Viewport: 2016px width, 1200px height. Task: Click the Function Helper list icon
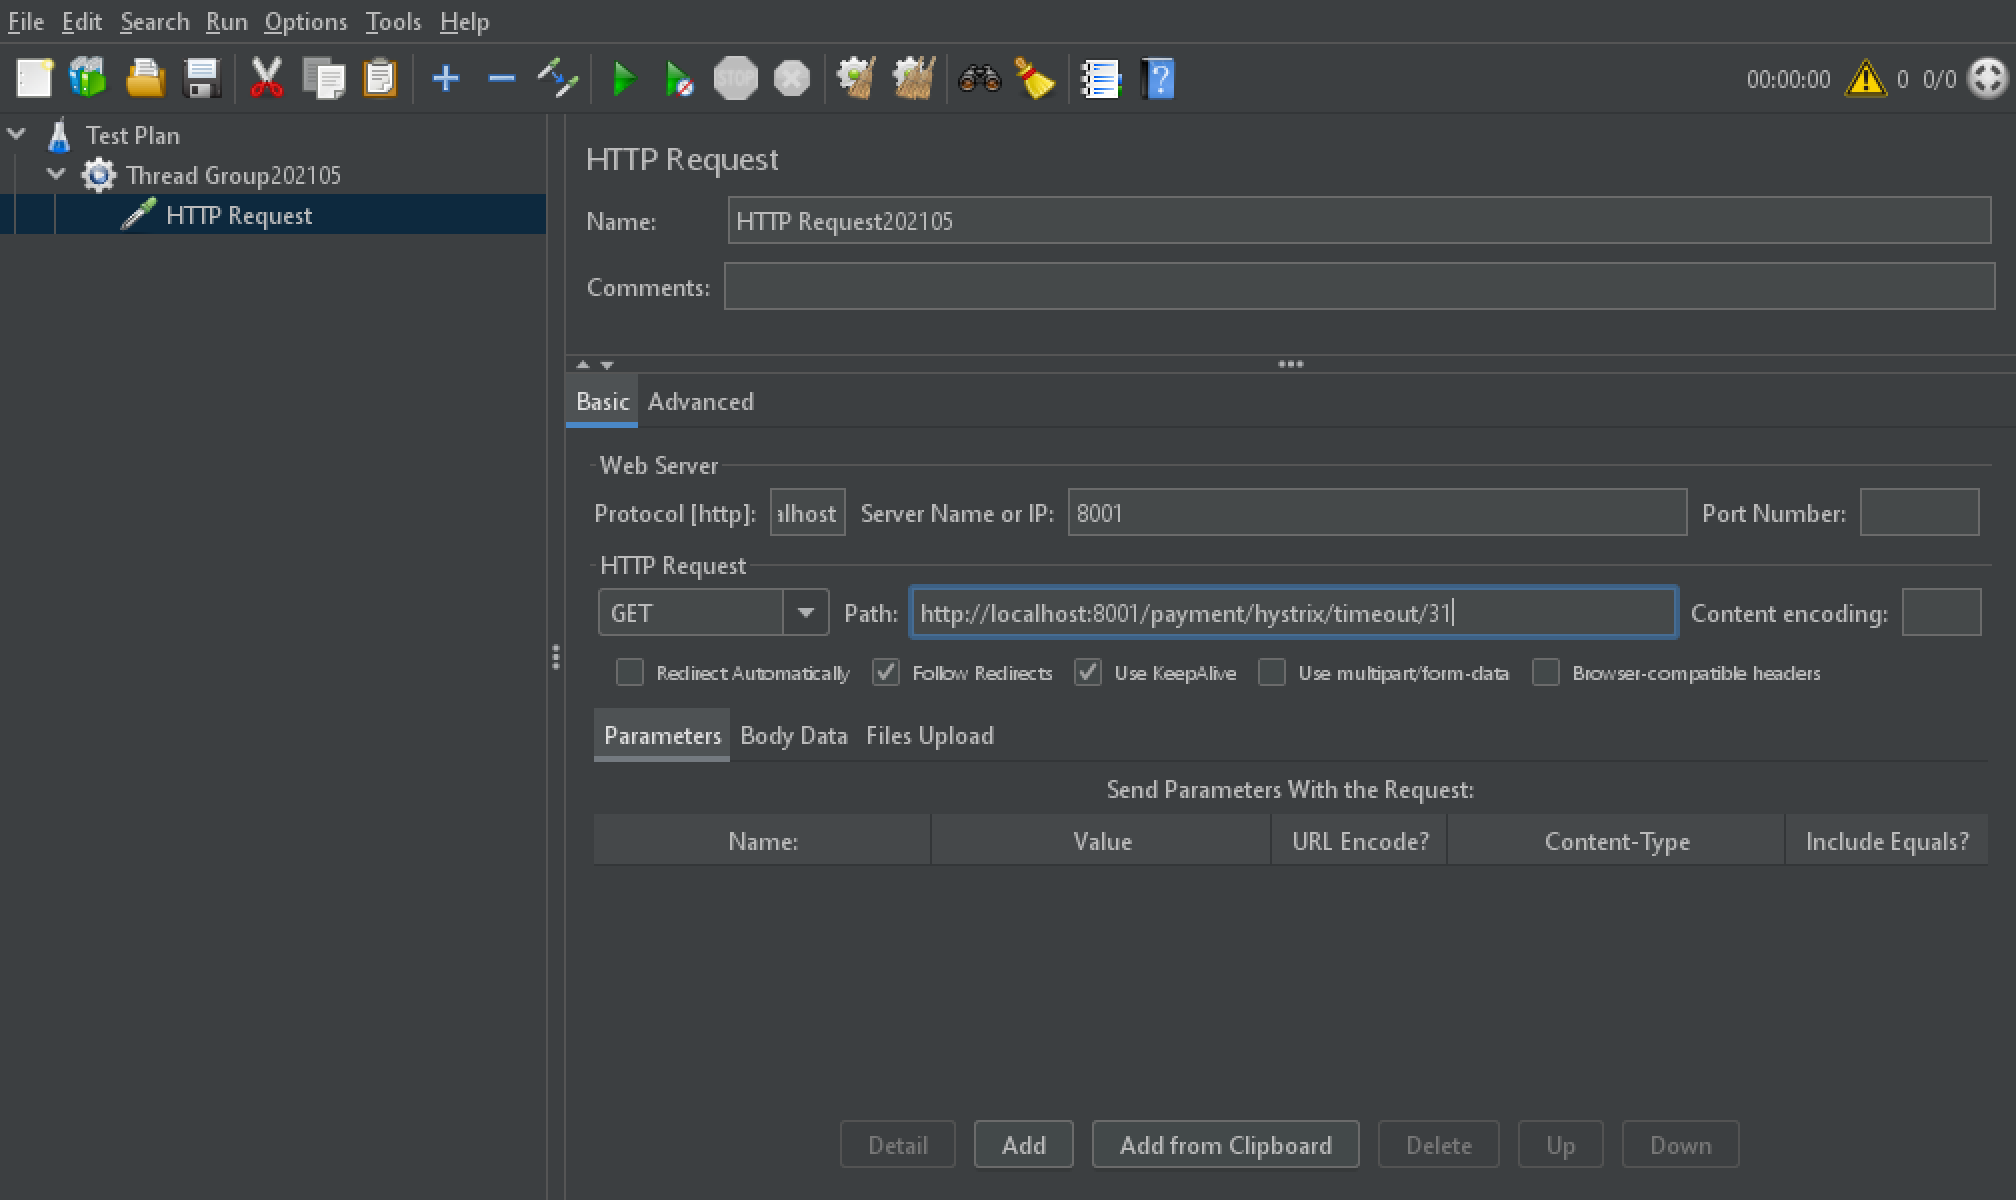pos(1100,79)
